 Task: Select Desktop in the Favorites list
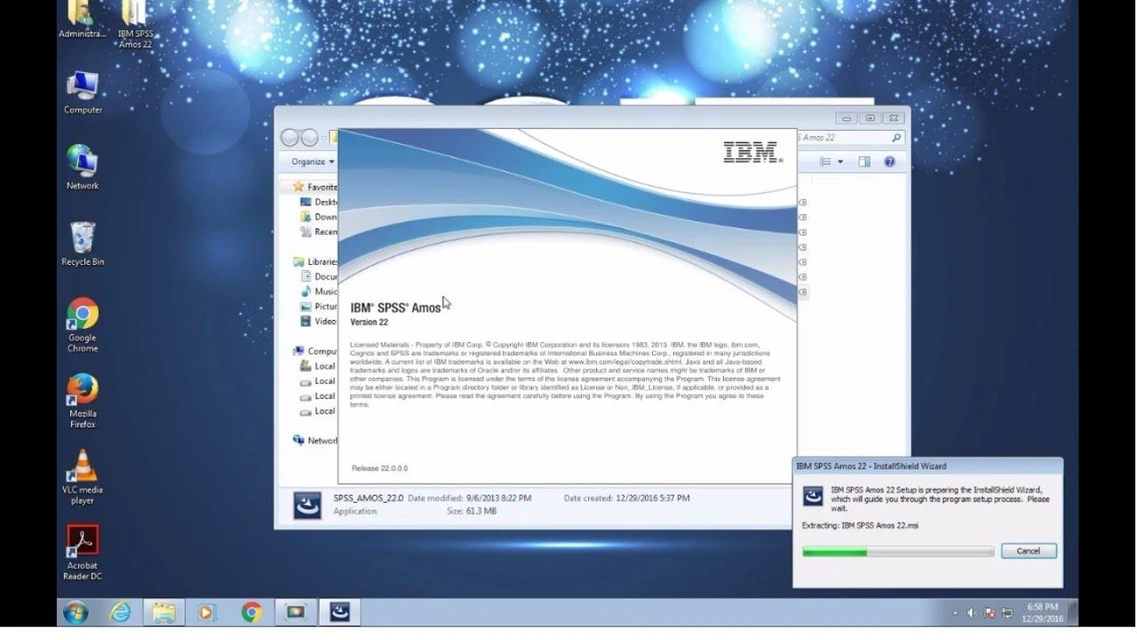coord(319,202)
